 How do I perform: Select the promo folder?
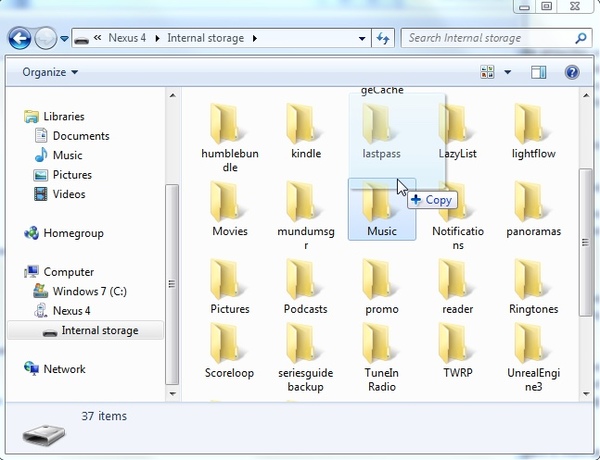pyautogui.click(x=382, y=287)
